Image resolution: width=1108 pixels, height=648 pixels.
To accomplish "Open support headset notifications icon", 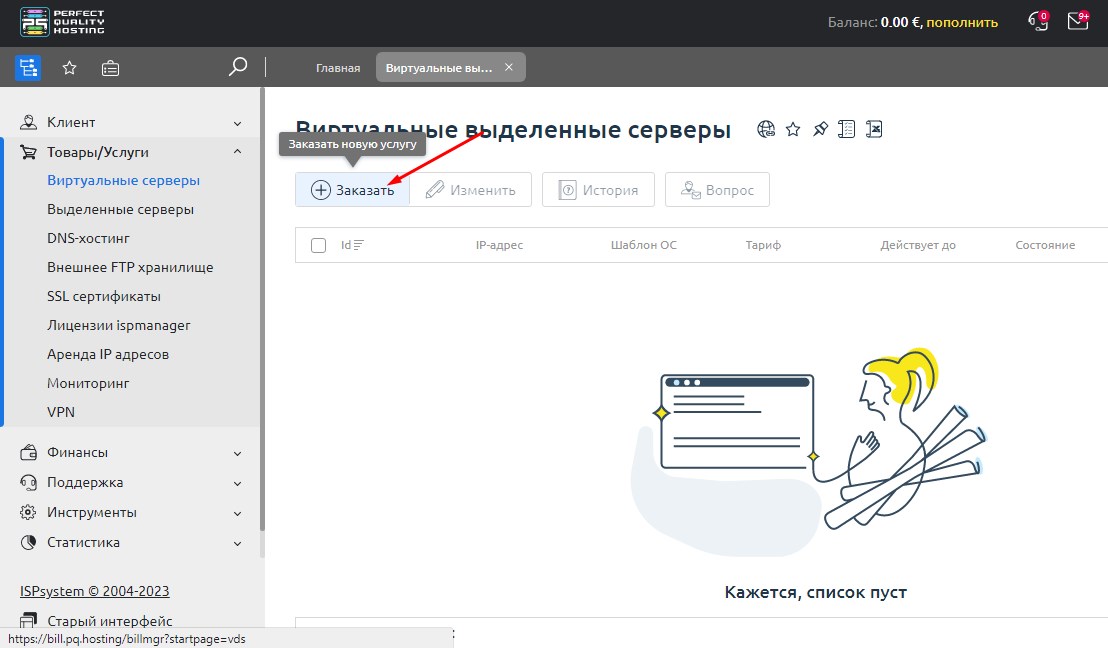I will click(x=1038, y=21).
